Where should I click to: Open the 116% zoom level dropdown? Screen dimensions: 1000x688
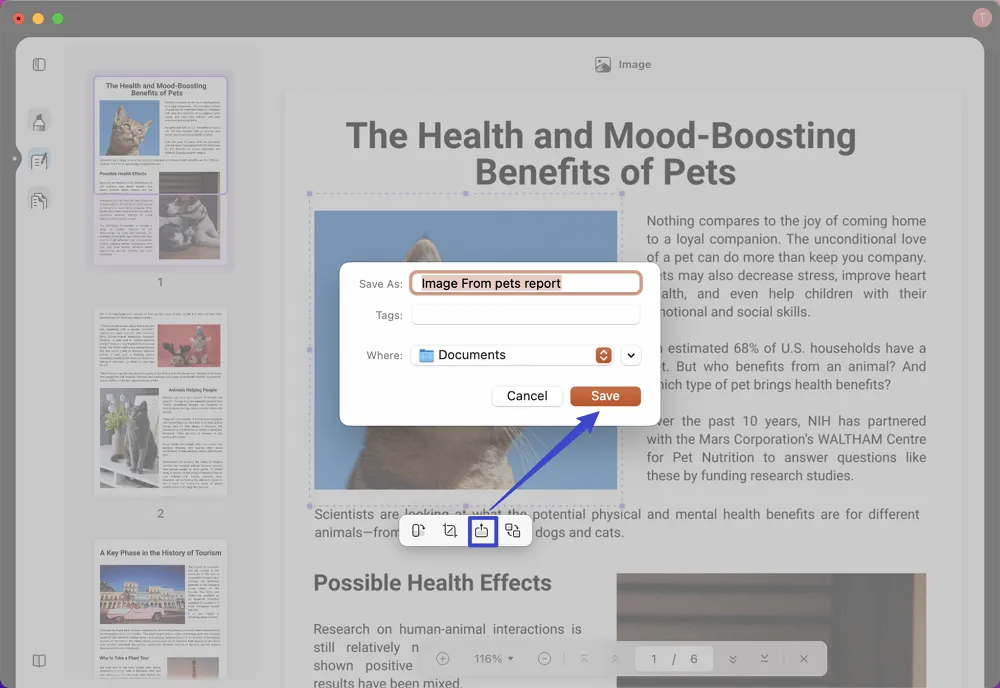(x=494, y=659)
